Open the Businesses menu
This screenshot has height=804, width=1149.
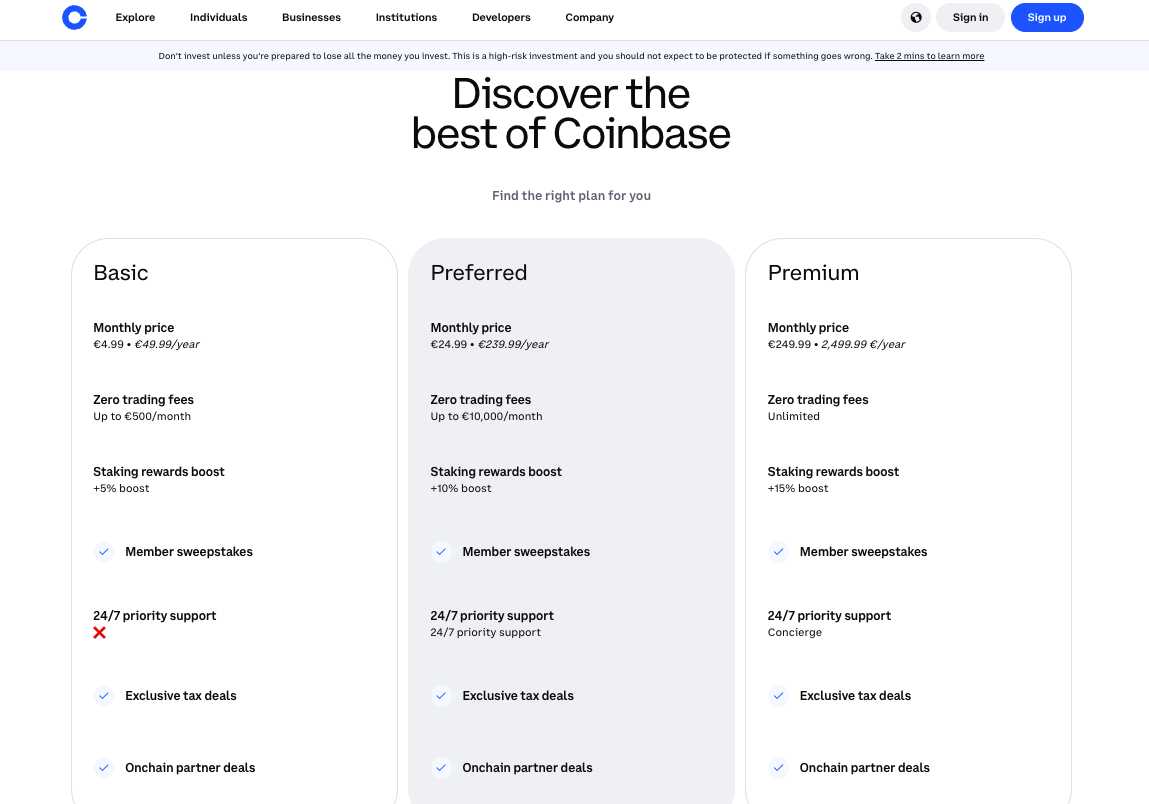tap(311, 17)
